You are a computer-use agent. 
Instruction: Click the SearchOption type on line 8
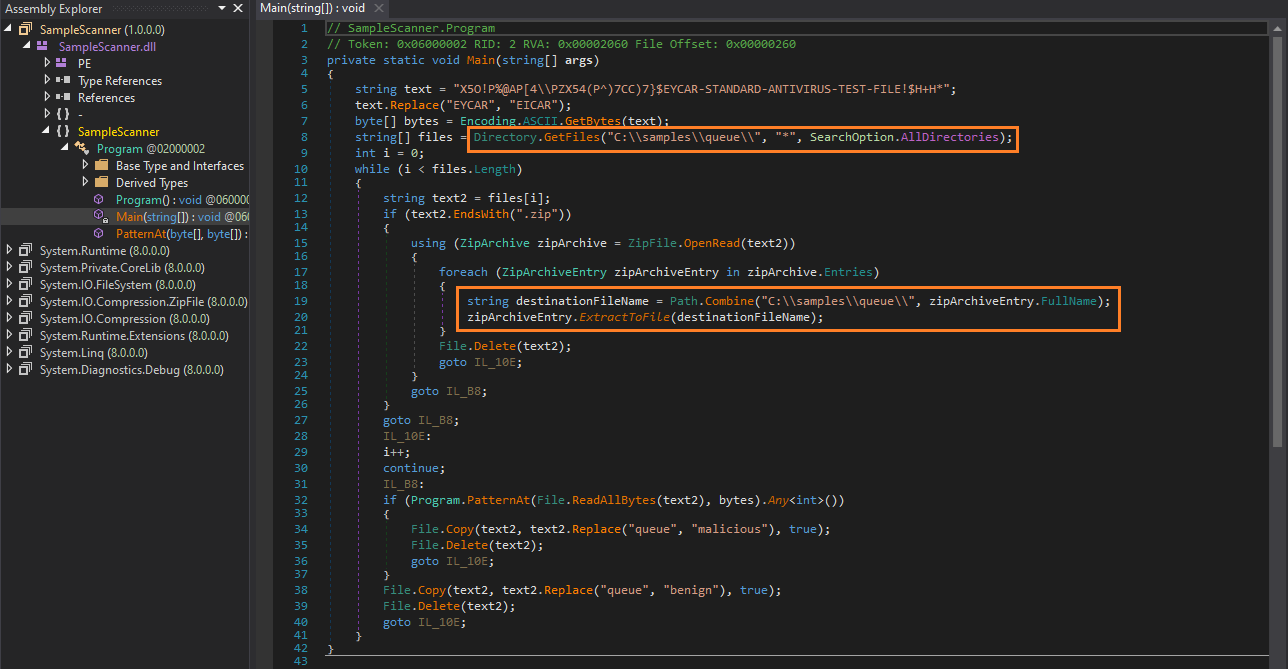(853, 136)
